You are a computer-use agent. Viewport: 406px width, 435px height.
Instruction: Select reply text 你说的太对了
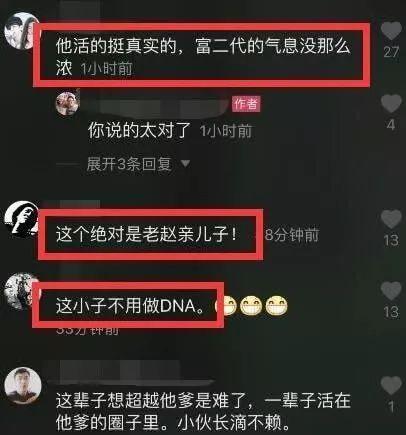(x=139, y=130)
